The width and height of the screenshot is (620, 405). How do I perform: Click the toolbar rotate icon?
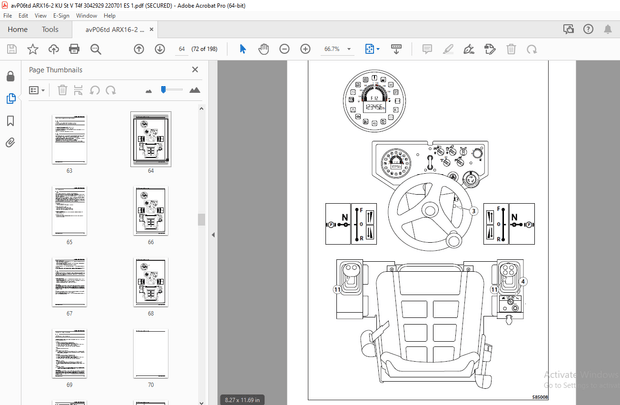coord(532,49)
